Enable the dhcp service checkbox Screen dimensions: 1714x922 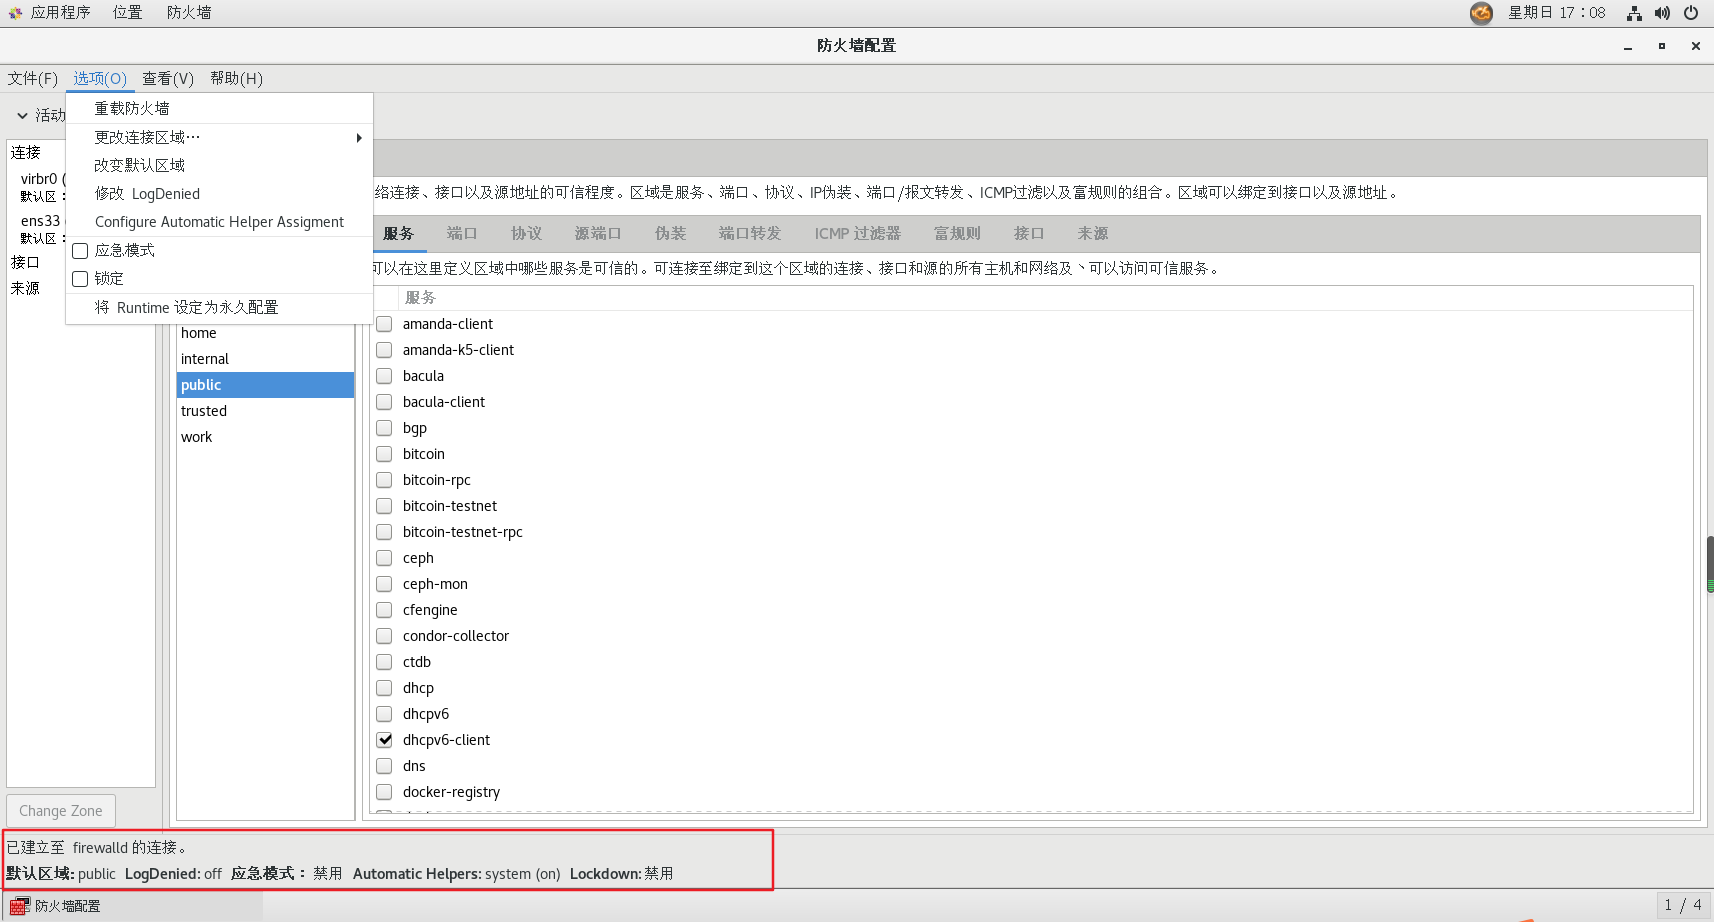tap(384, 688)
